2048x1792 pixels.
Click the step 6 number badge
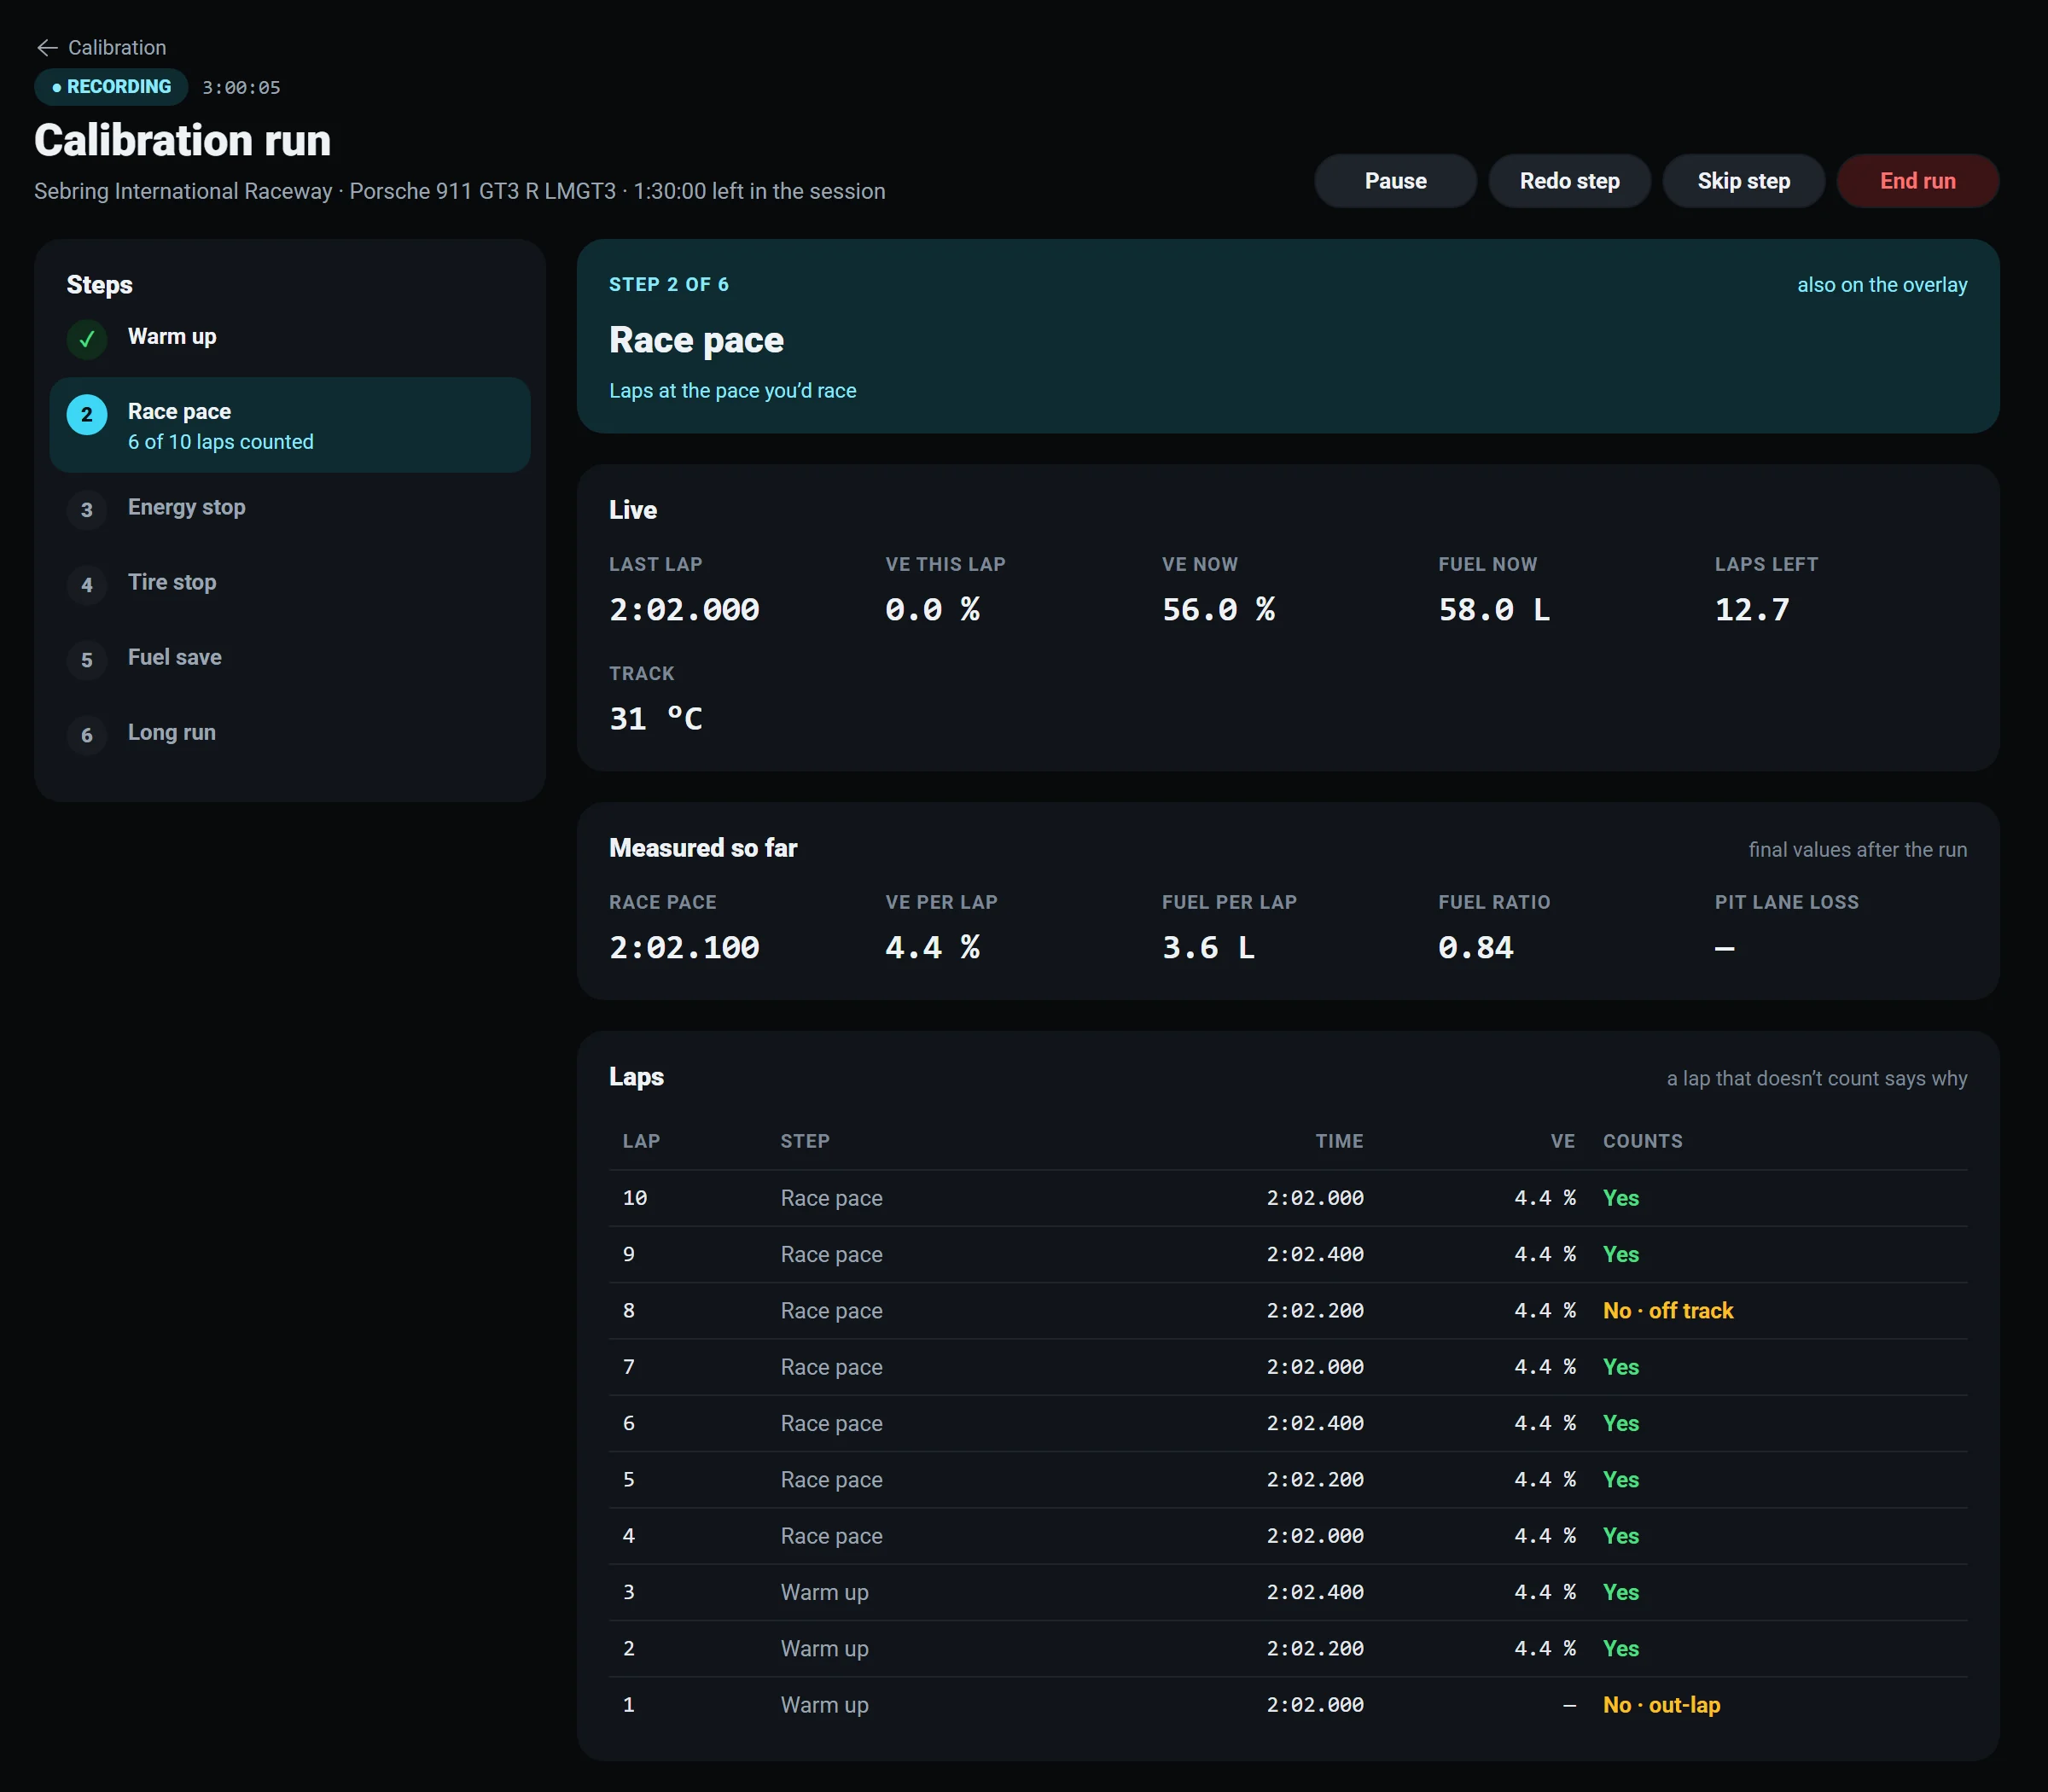pos(87,734)
